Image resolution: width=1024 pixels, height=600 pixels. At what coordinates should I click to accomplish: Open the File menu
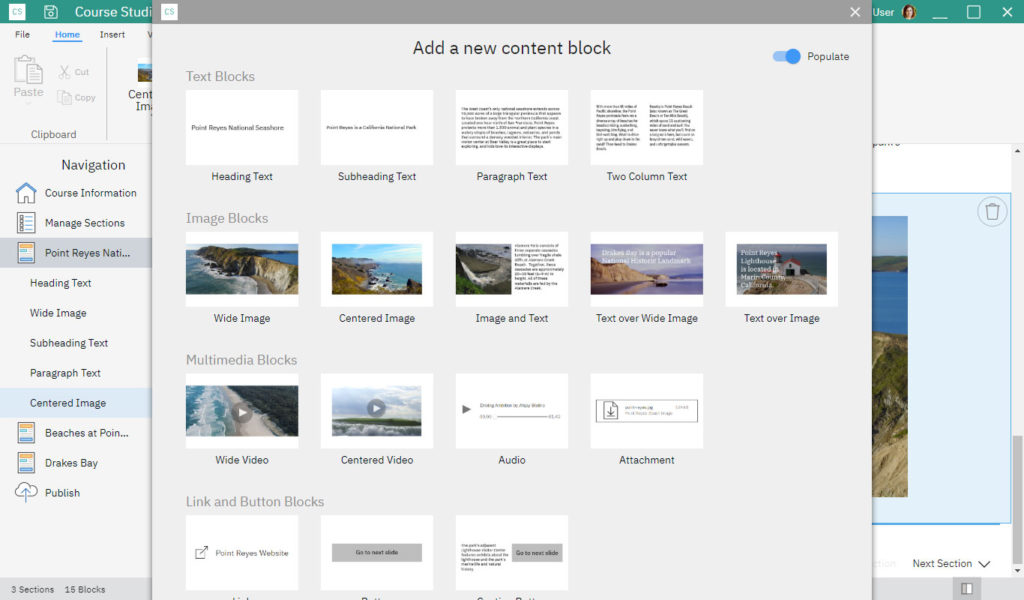coord(22,35)
